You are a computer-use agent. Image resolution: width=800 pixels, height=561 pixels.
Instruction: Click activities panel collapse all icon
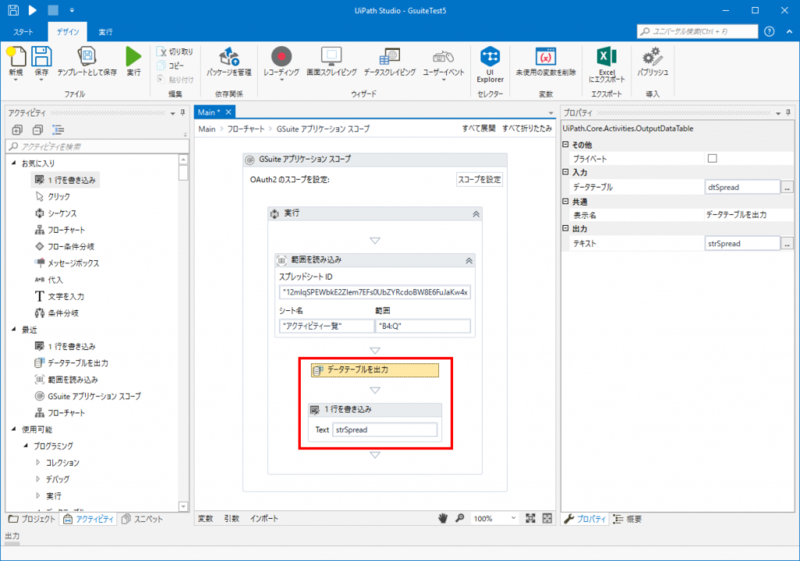38,130
